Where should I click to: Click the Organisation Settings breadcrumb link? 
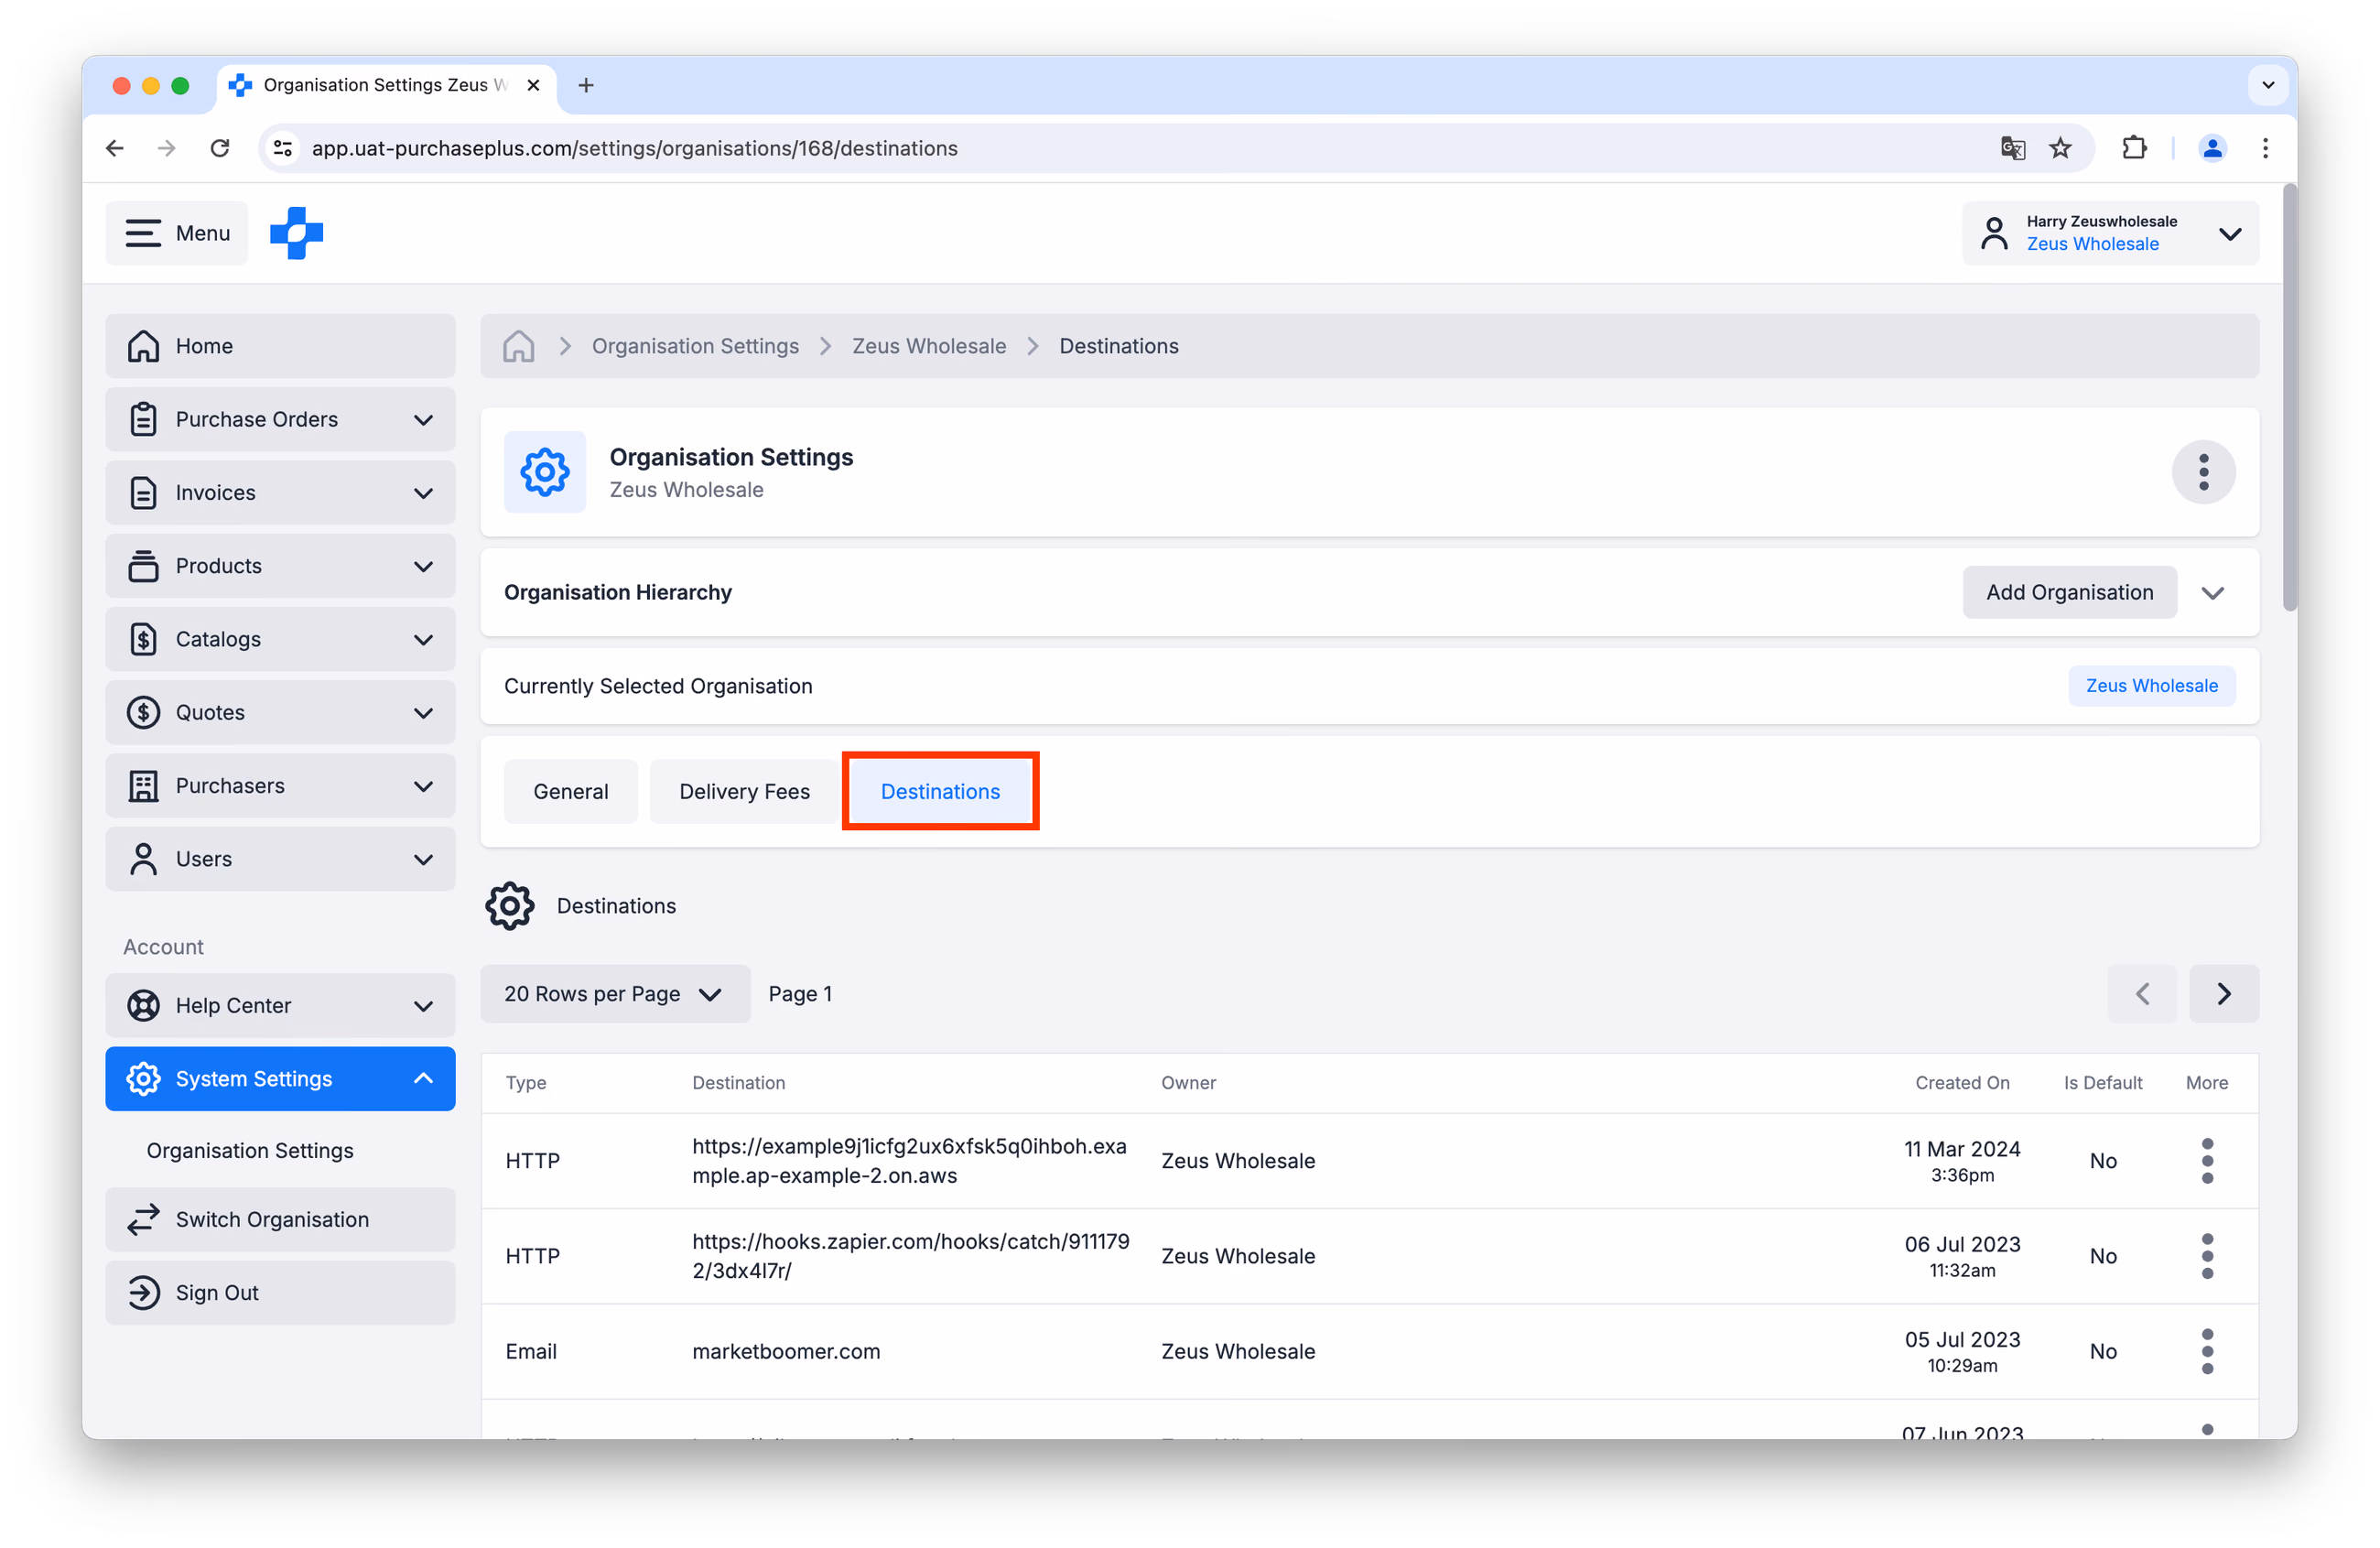pos(695,346)
